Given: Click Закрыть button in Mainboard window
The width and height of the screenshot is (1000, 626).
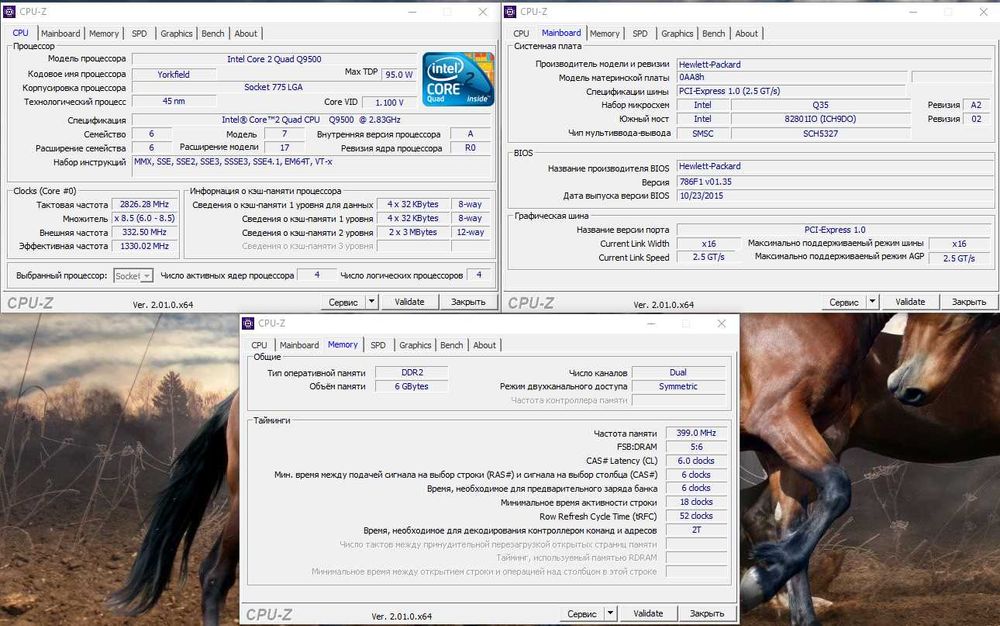Looking at the screenshot, I should click(969, 302).
